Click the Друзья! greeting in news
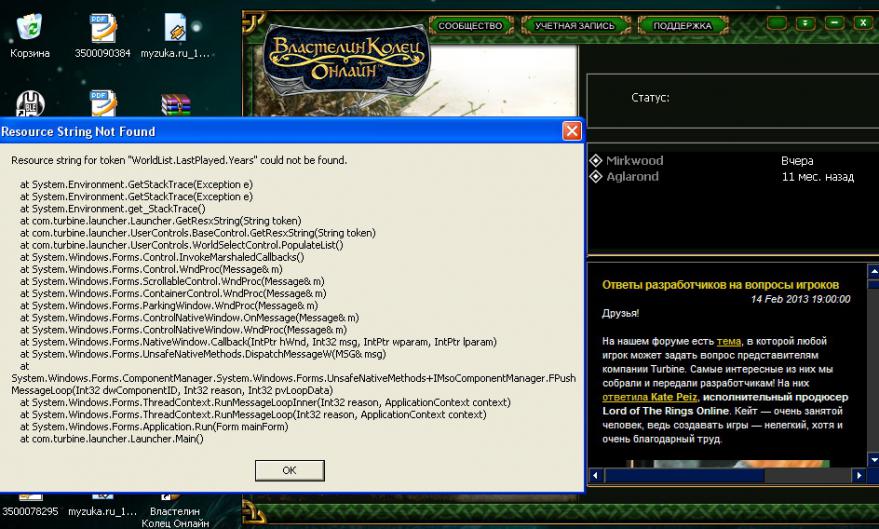879x529 pixels. 621,313
